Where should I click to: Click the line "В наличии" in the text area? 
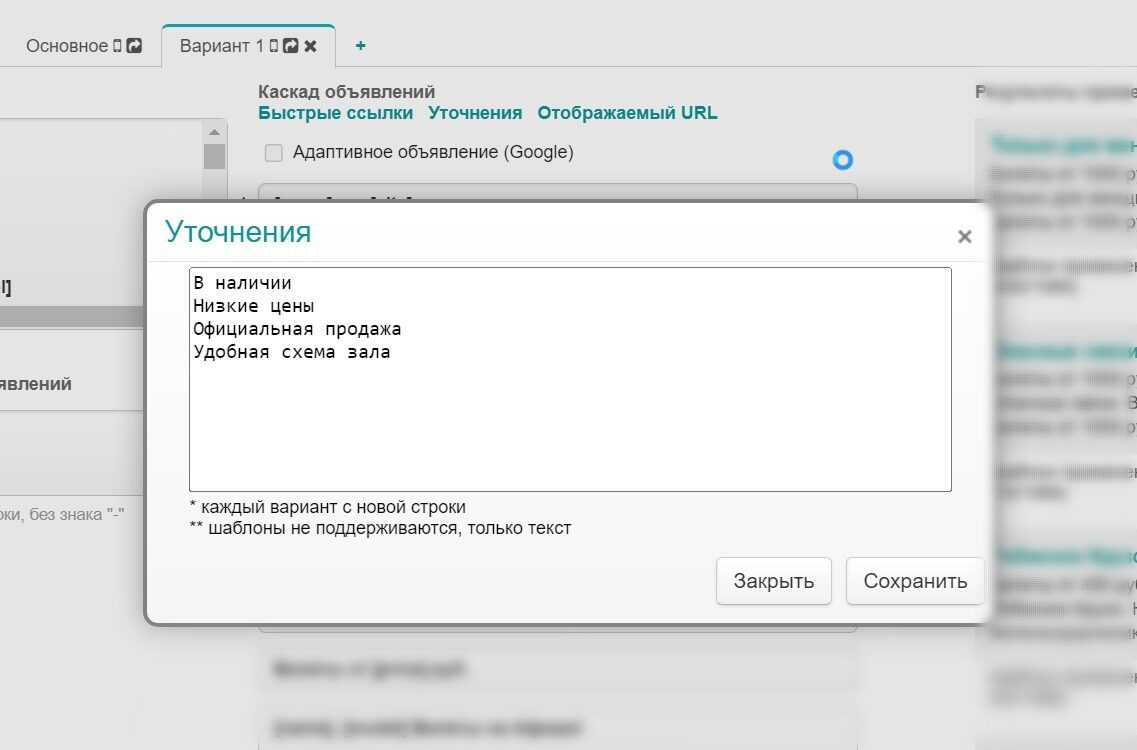(x=242, y=283)
